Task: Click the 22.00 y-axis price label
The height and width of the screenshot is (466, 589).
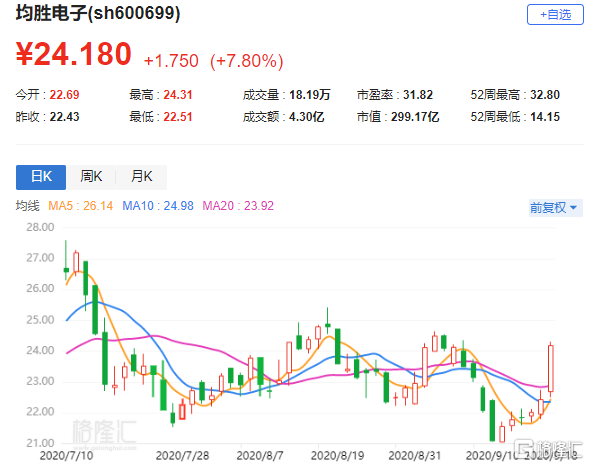Action: pos(40,412)
